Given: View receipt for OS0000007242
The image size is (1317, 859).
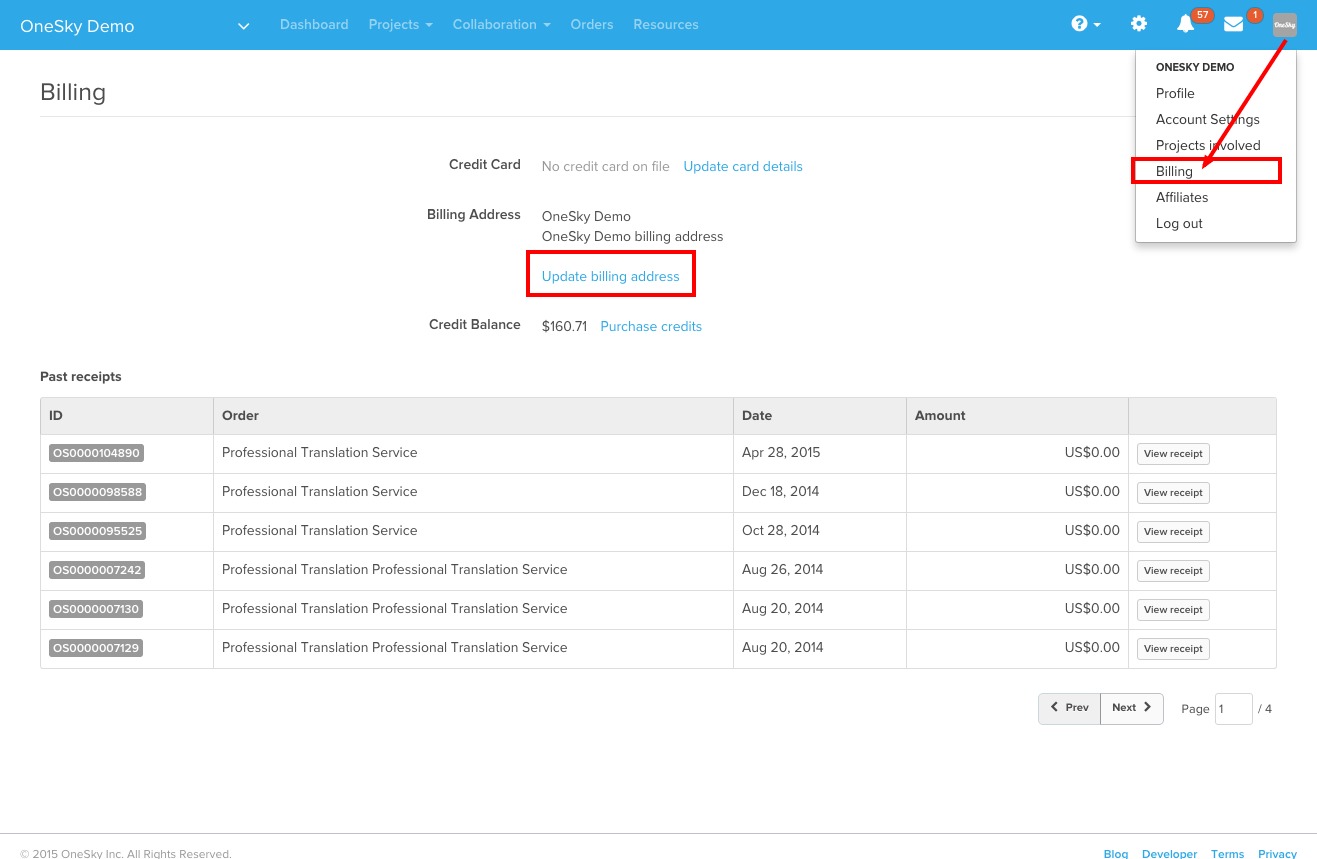Looking at the screenshot, I should click(x=1173, y=571).
